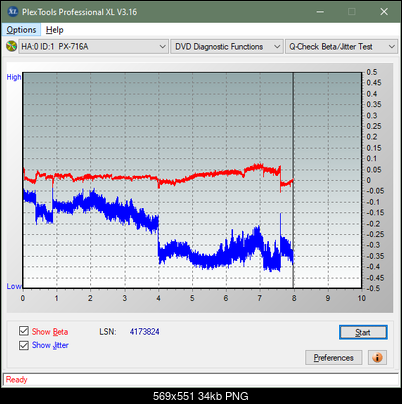Toggle the Show Beta checkbox
The width and height of the screenshot is (402, 404).
24,331
